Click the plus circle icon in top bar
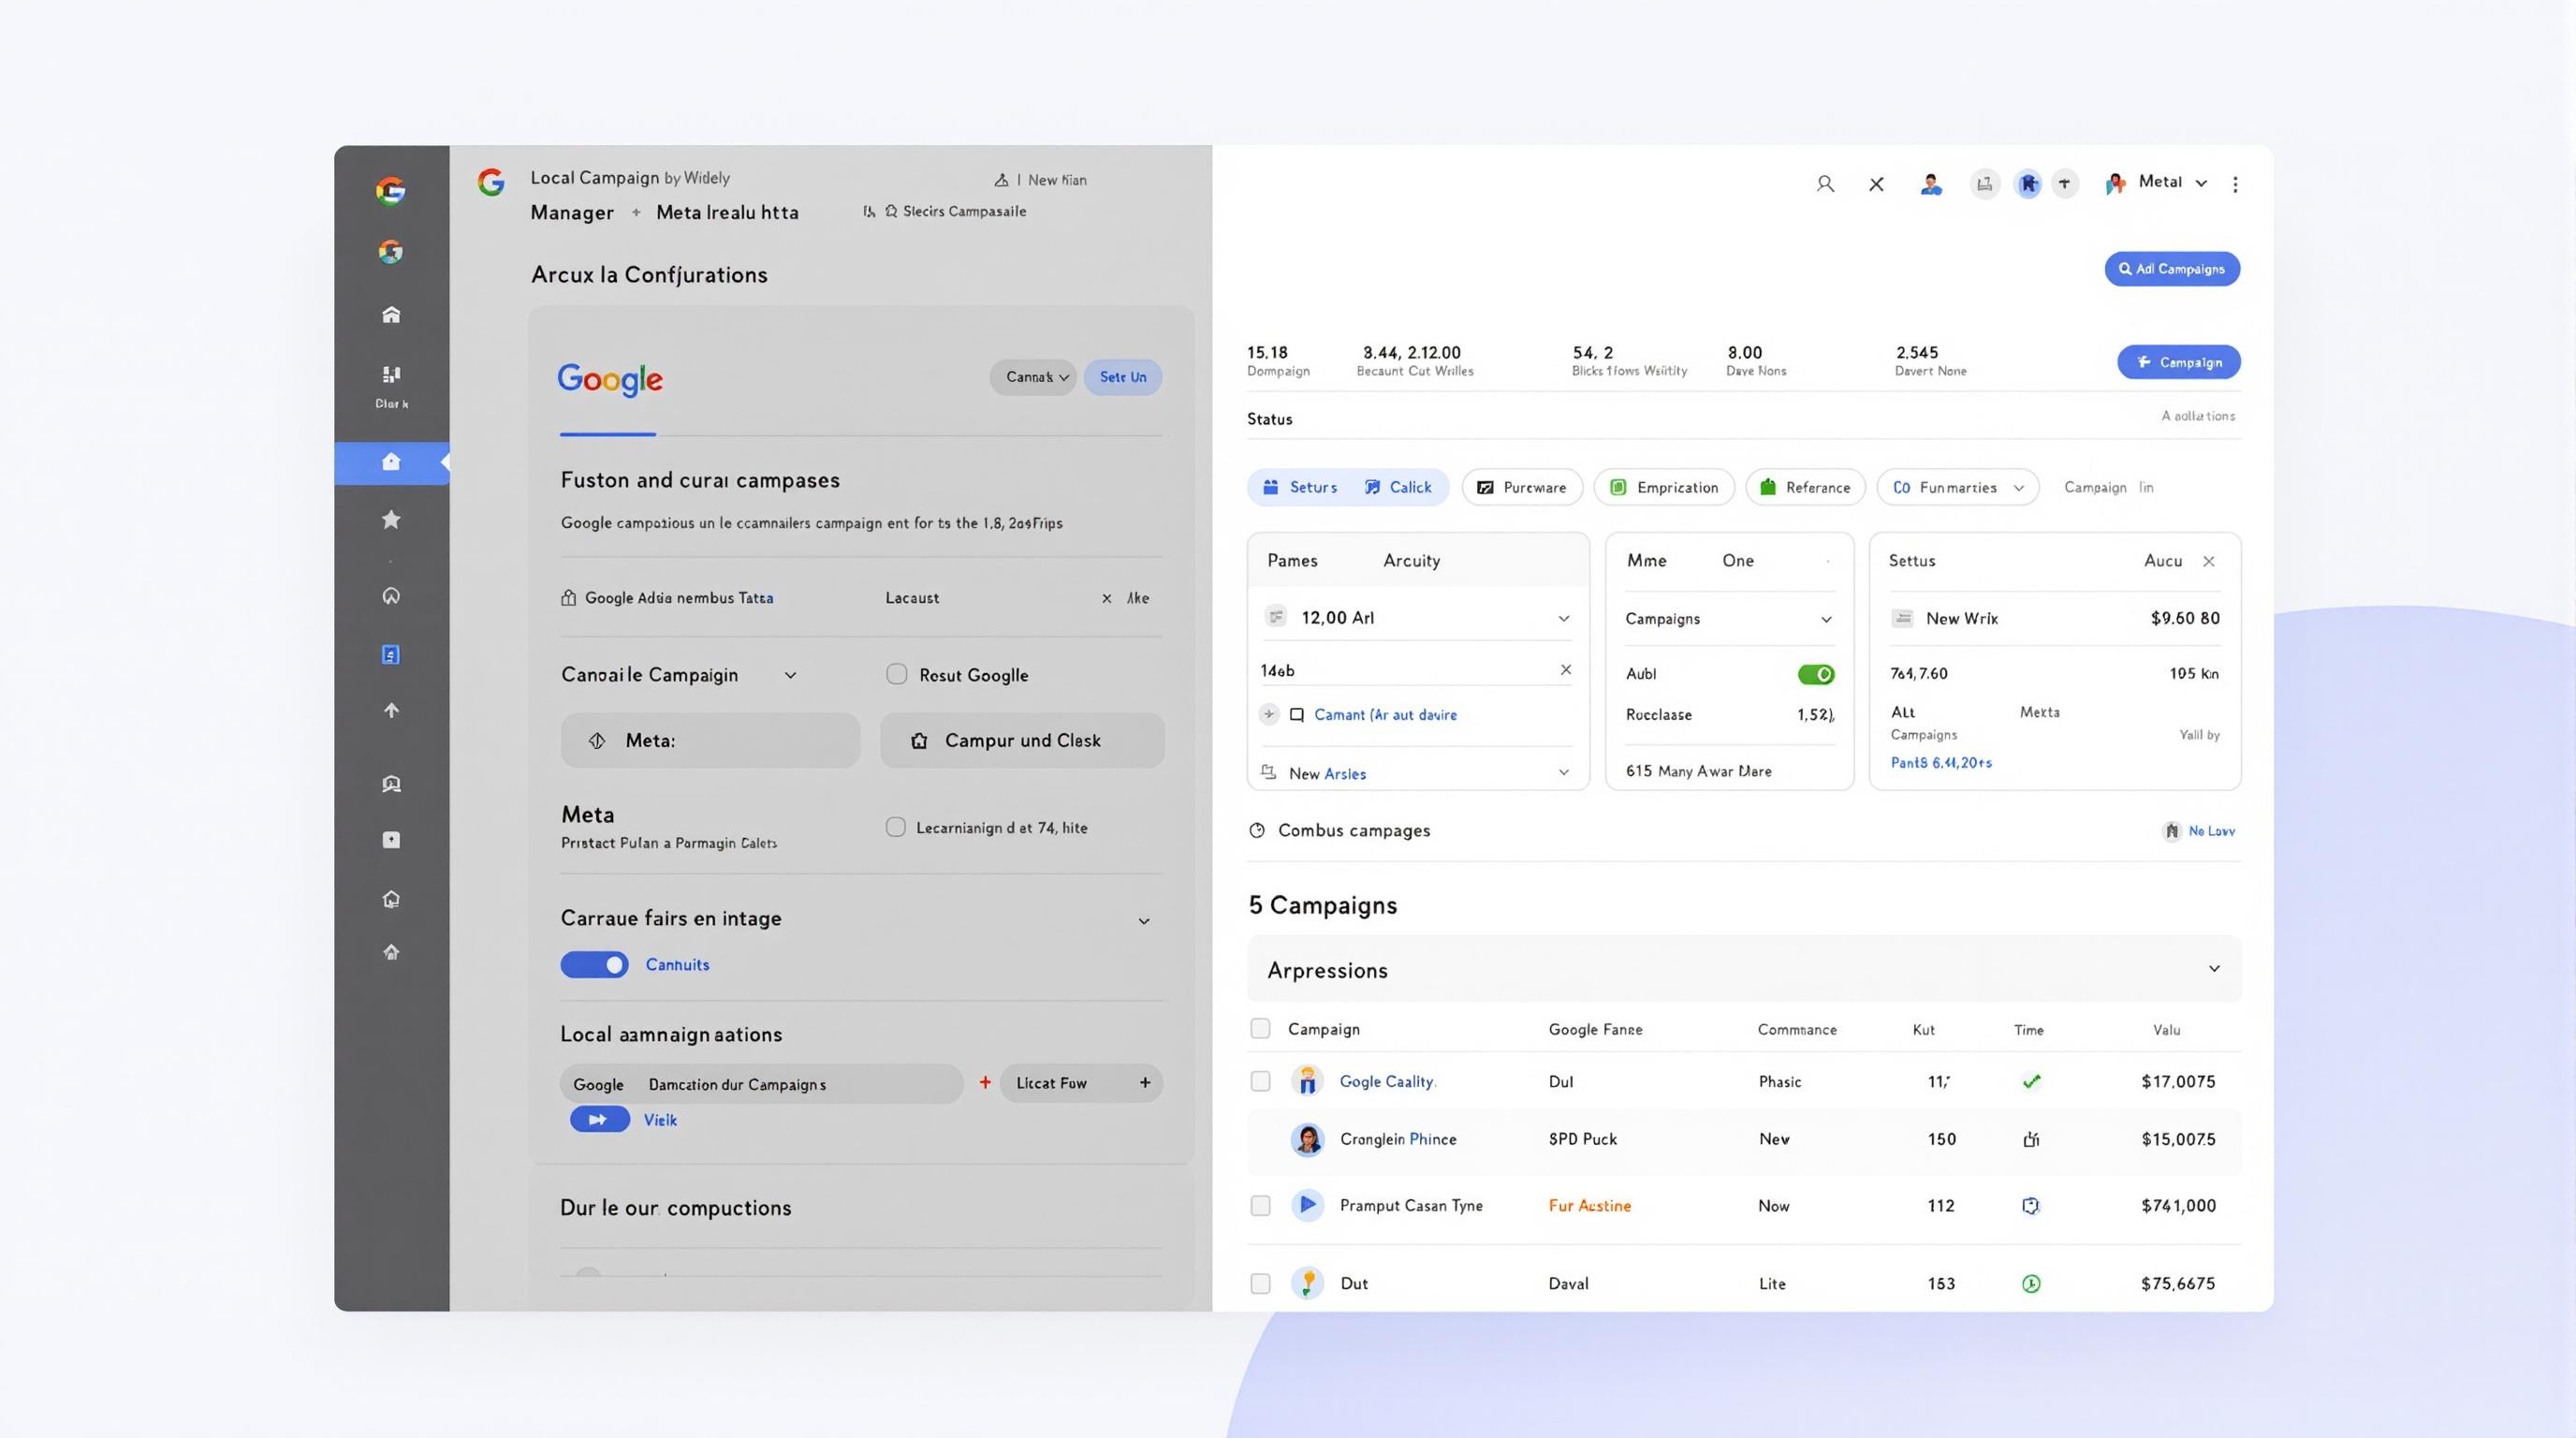Viewport: 2576px width, 1438px height. point(2064,184)
